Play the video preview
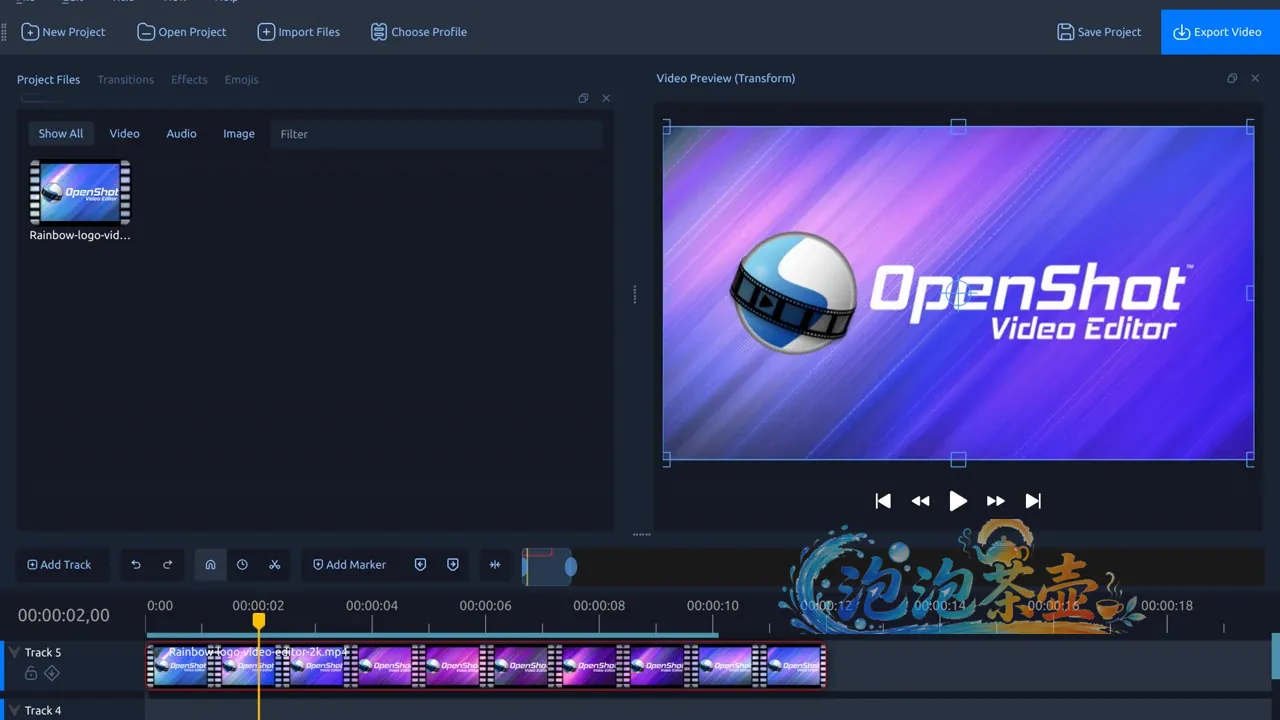 [958, 501]
